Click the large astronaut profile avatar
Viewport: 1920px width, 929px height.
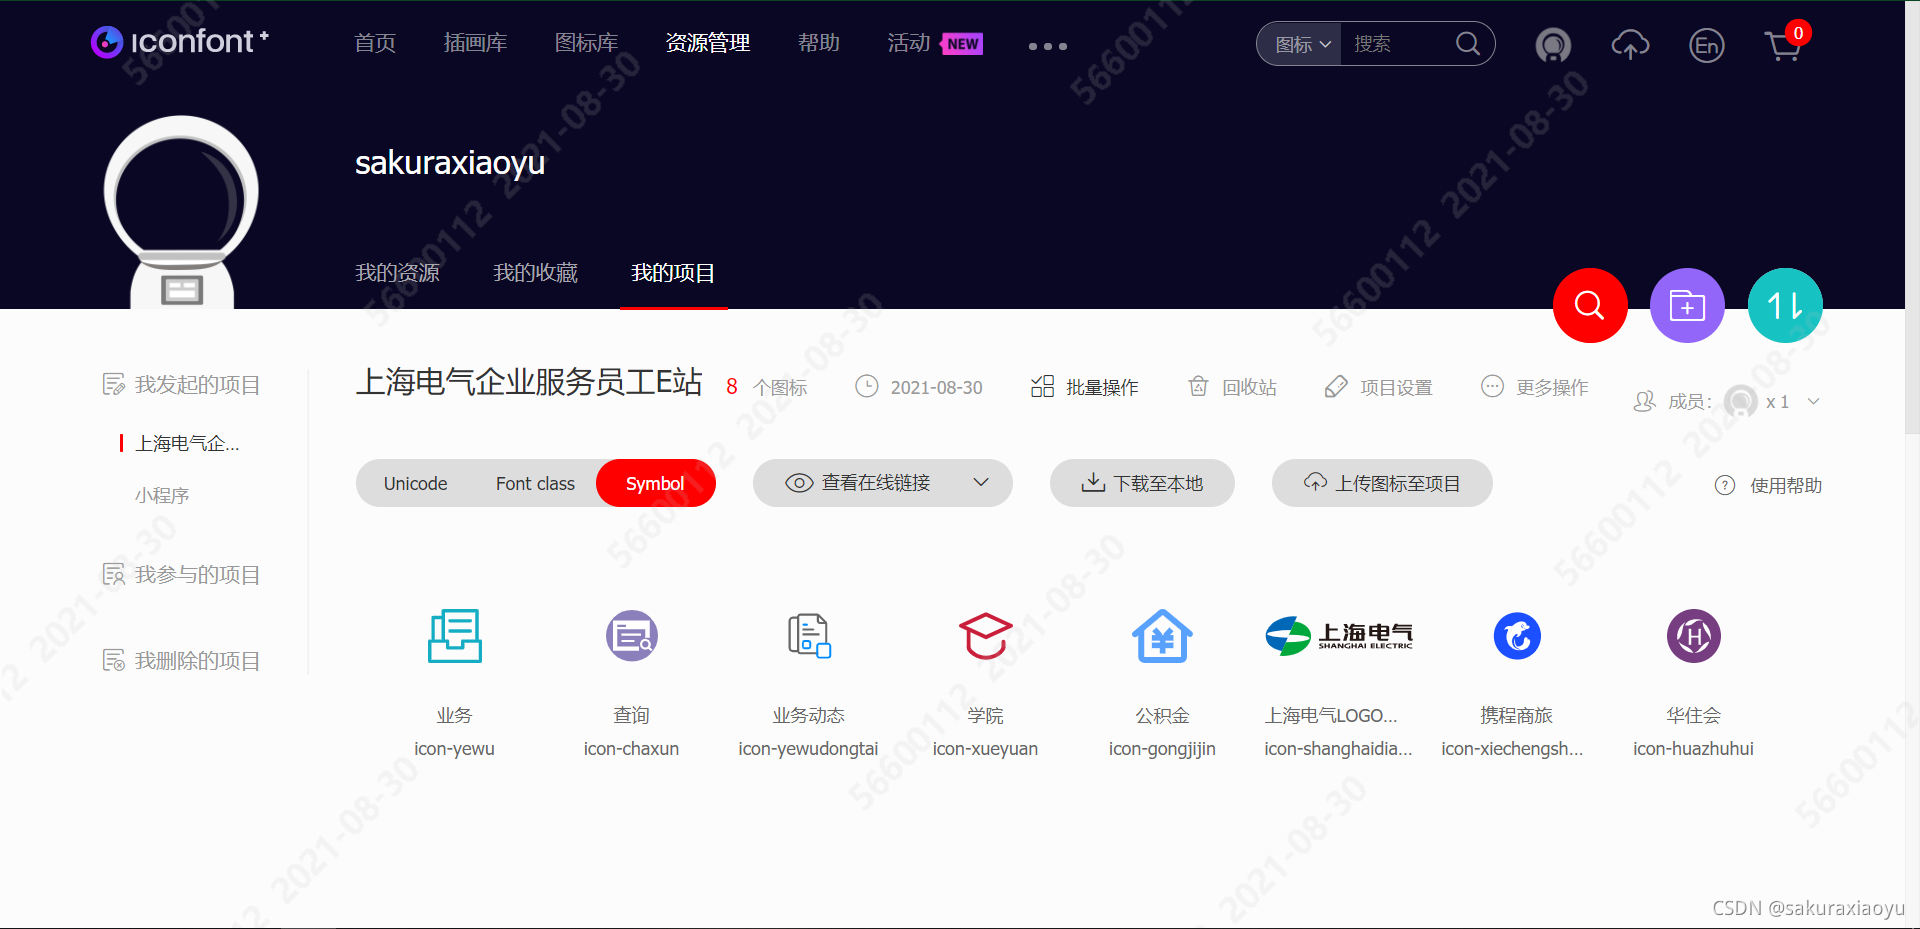click(x=181, y=212)
